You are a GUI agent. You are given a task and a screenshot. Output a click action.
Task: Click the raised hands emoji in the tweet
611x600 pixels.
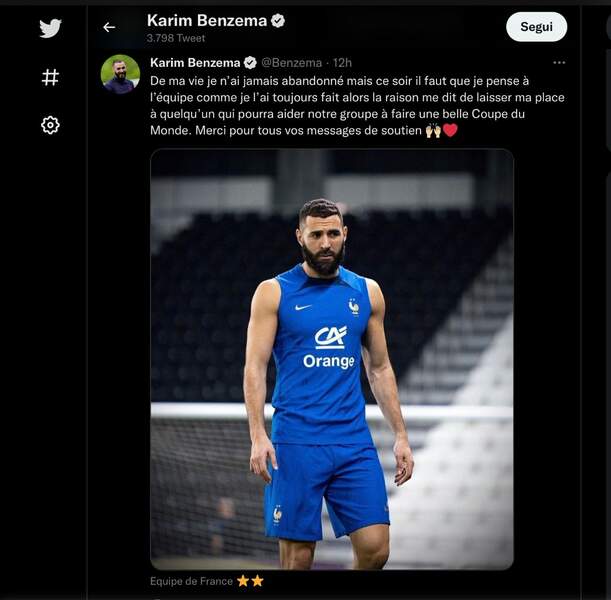pyautogui.click(x=433, y=130)
